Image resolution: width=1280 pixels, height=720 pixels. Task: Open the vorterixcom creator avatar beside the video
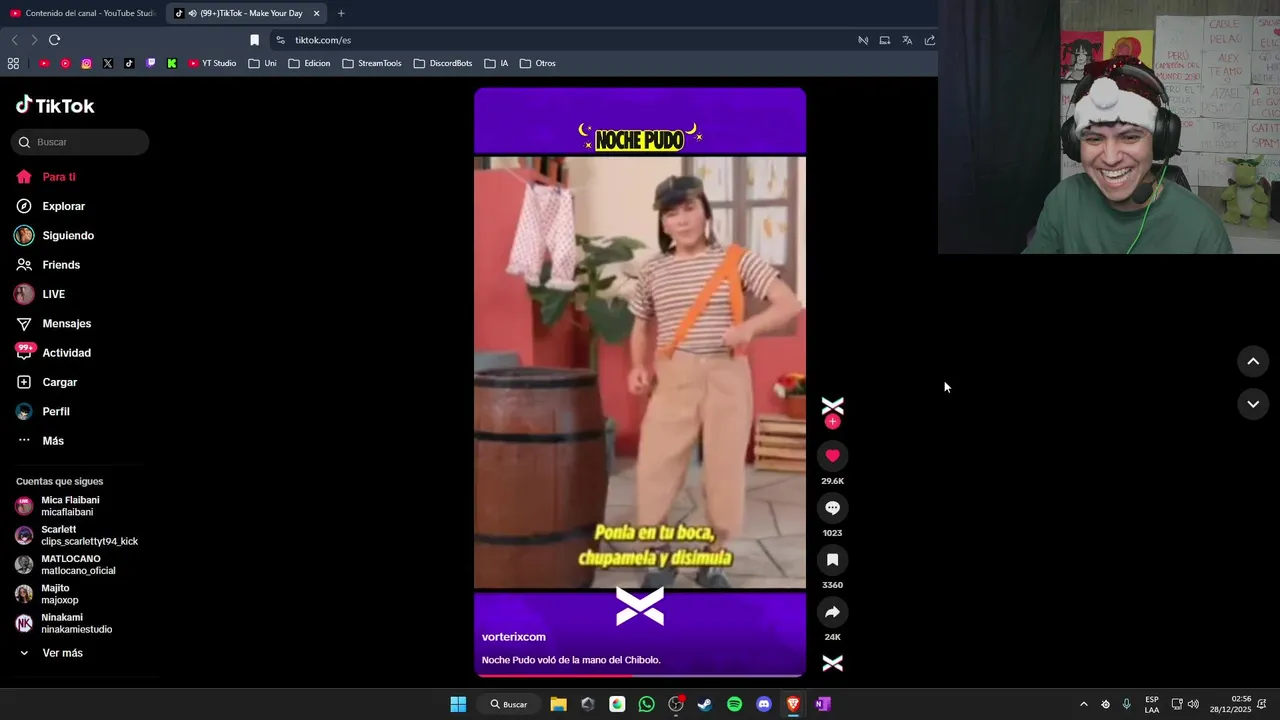832,406
